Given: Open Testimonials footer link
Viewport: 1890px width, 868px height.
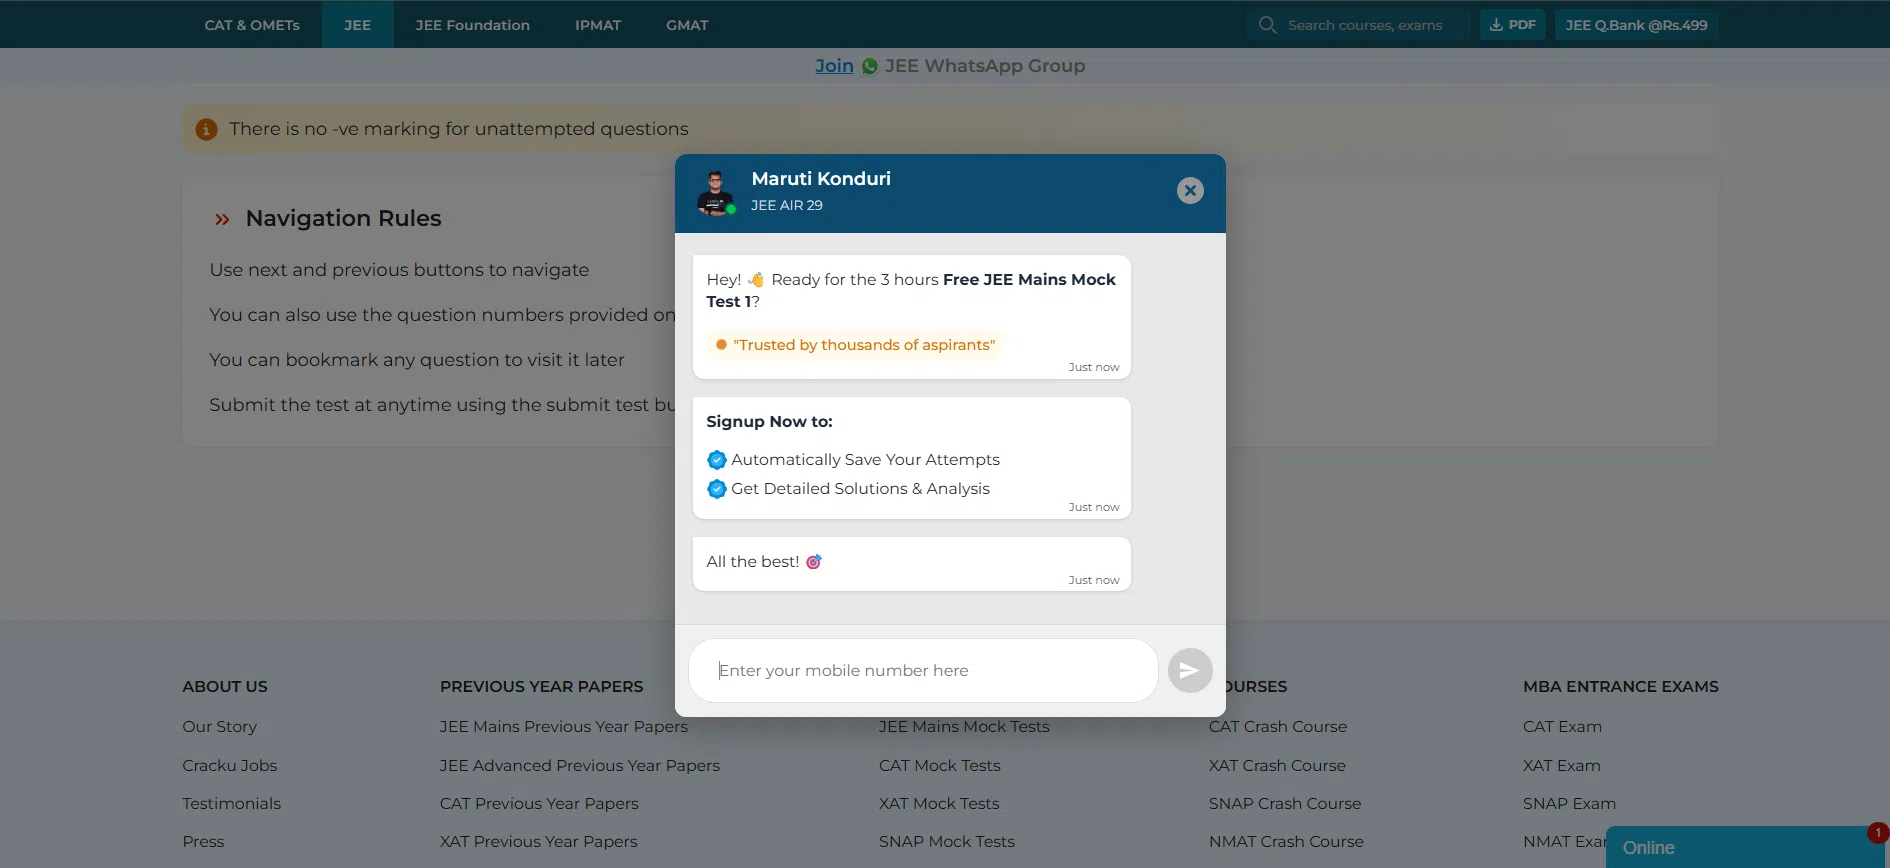Looking at the screenshot, I should point(232,804).
